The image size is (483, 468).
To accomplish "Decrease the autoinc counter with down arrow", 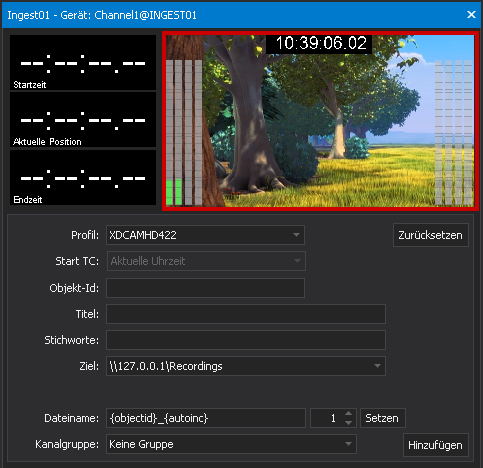I will point(348,423).
